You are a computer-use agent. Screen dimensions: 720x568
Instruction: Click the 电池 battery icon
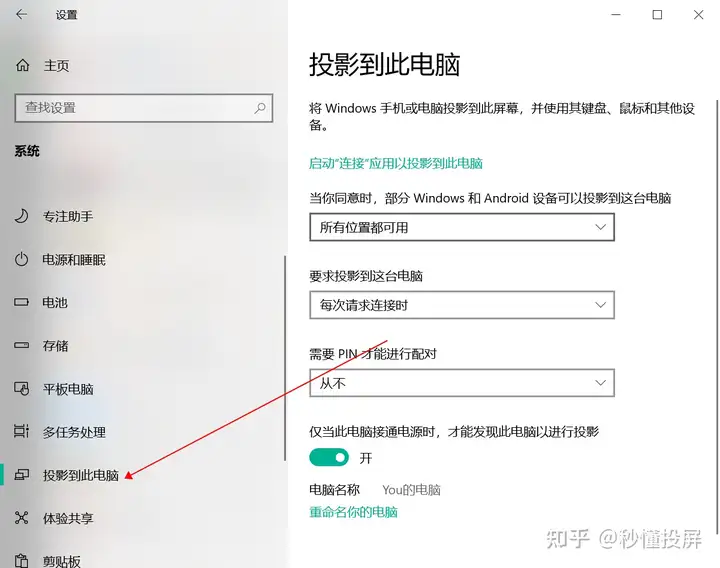[22, 302]
